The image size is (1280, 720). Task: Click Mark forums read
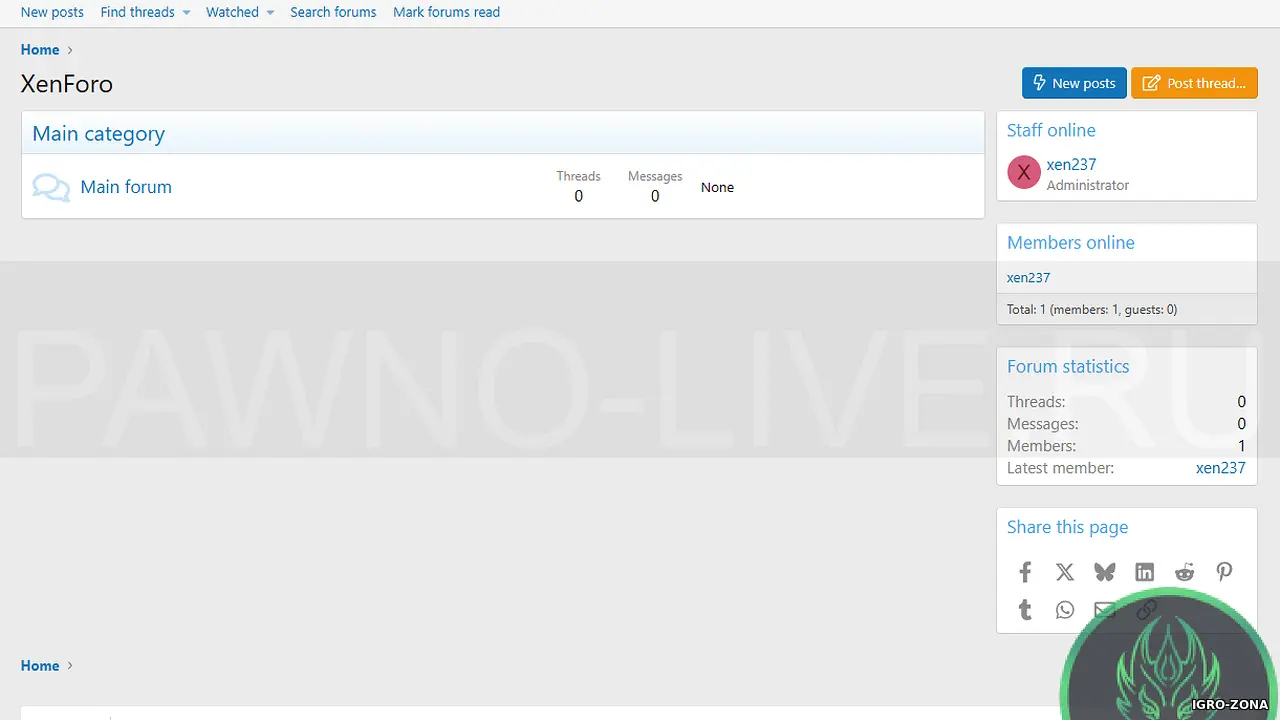(446, 12)
